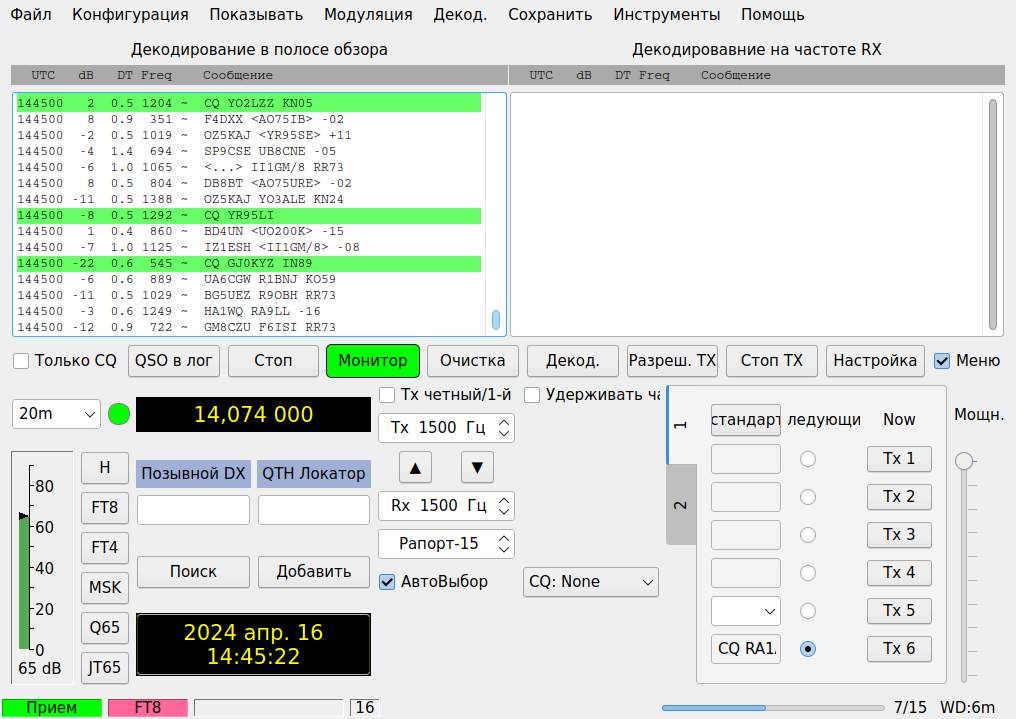The width and height of the screenshot is (1016, 719).
Task: Click the 14,074 000 frequency display
Action: [253, 415]
